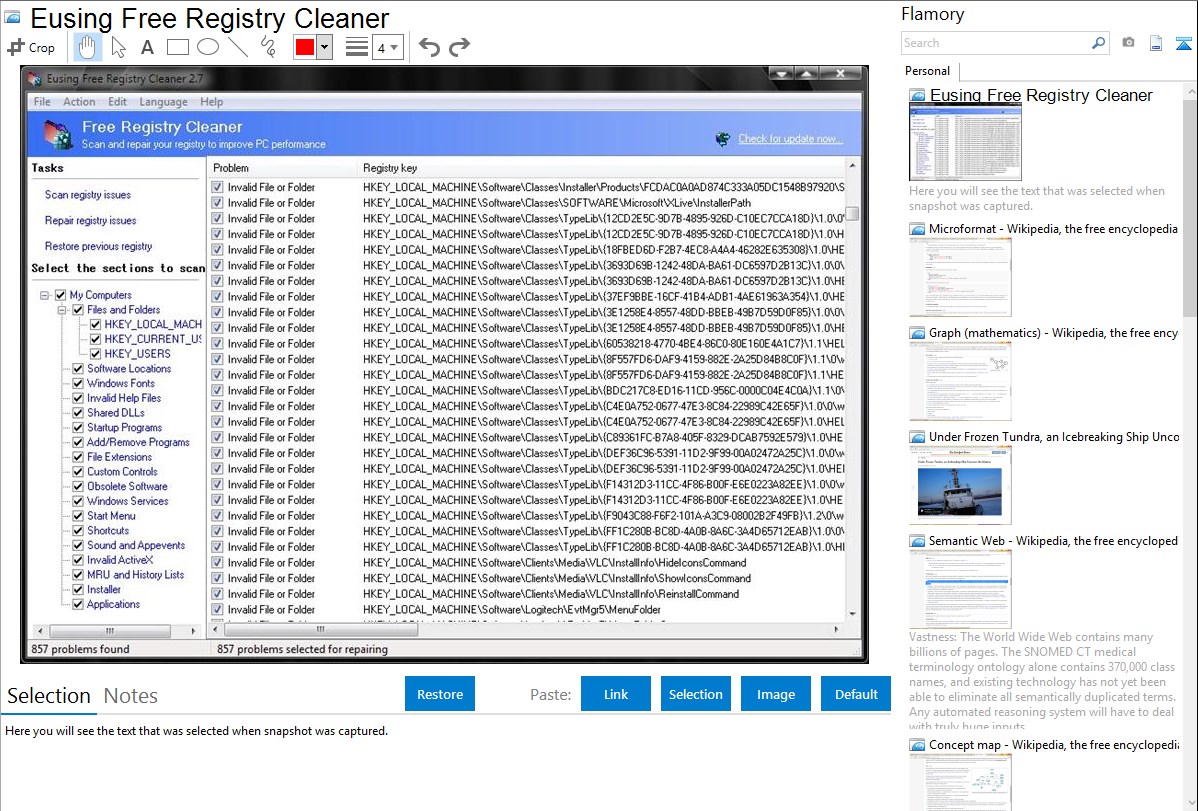Click the undo arrow icon

coord(429,47)
